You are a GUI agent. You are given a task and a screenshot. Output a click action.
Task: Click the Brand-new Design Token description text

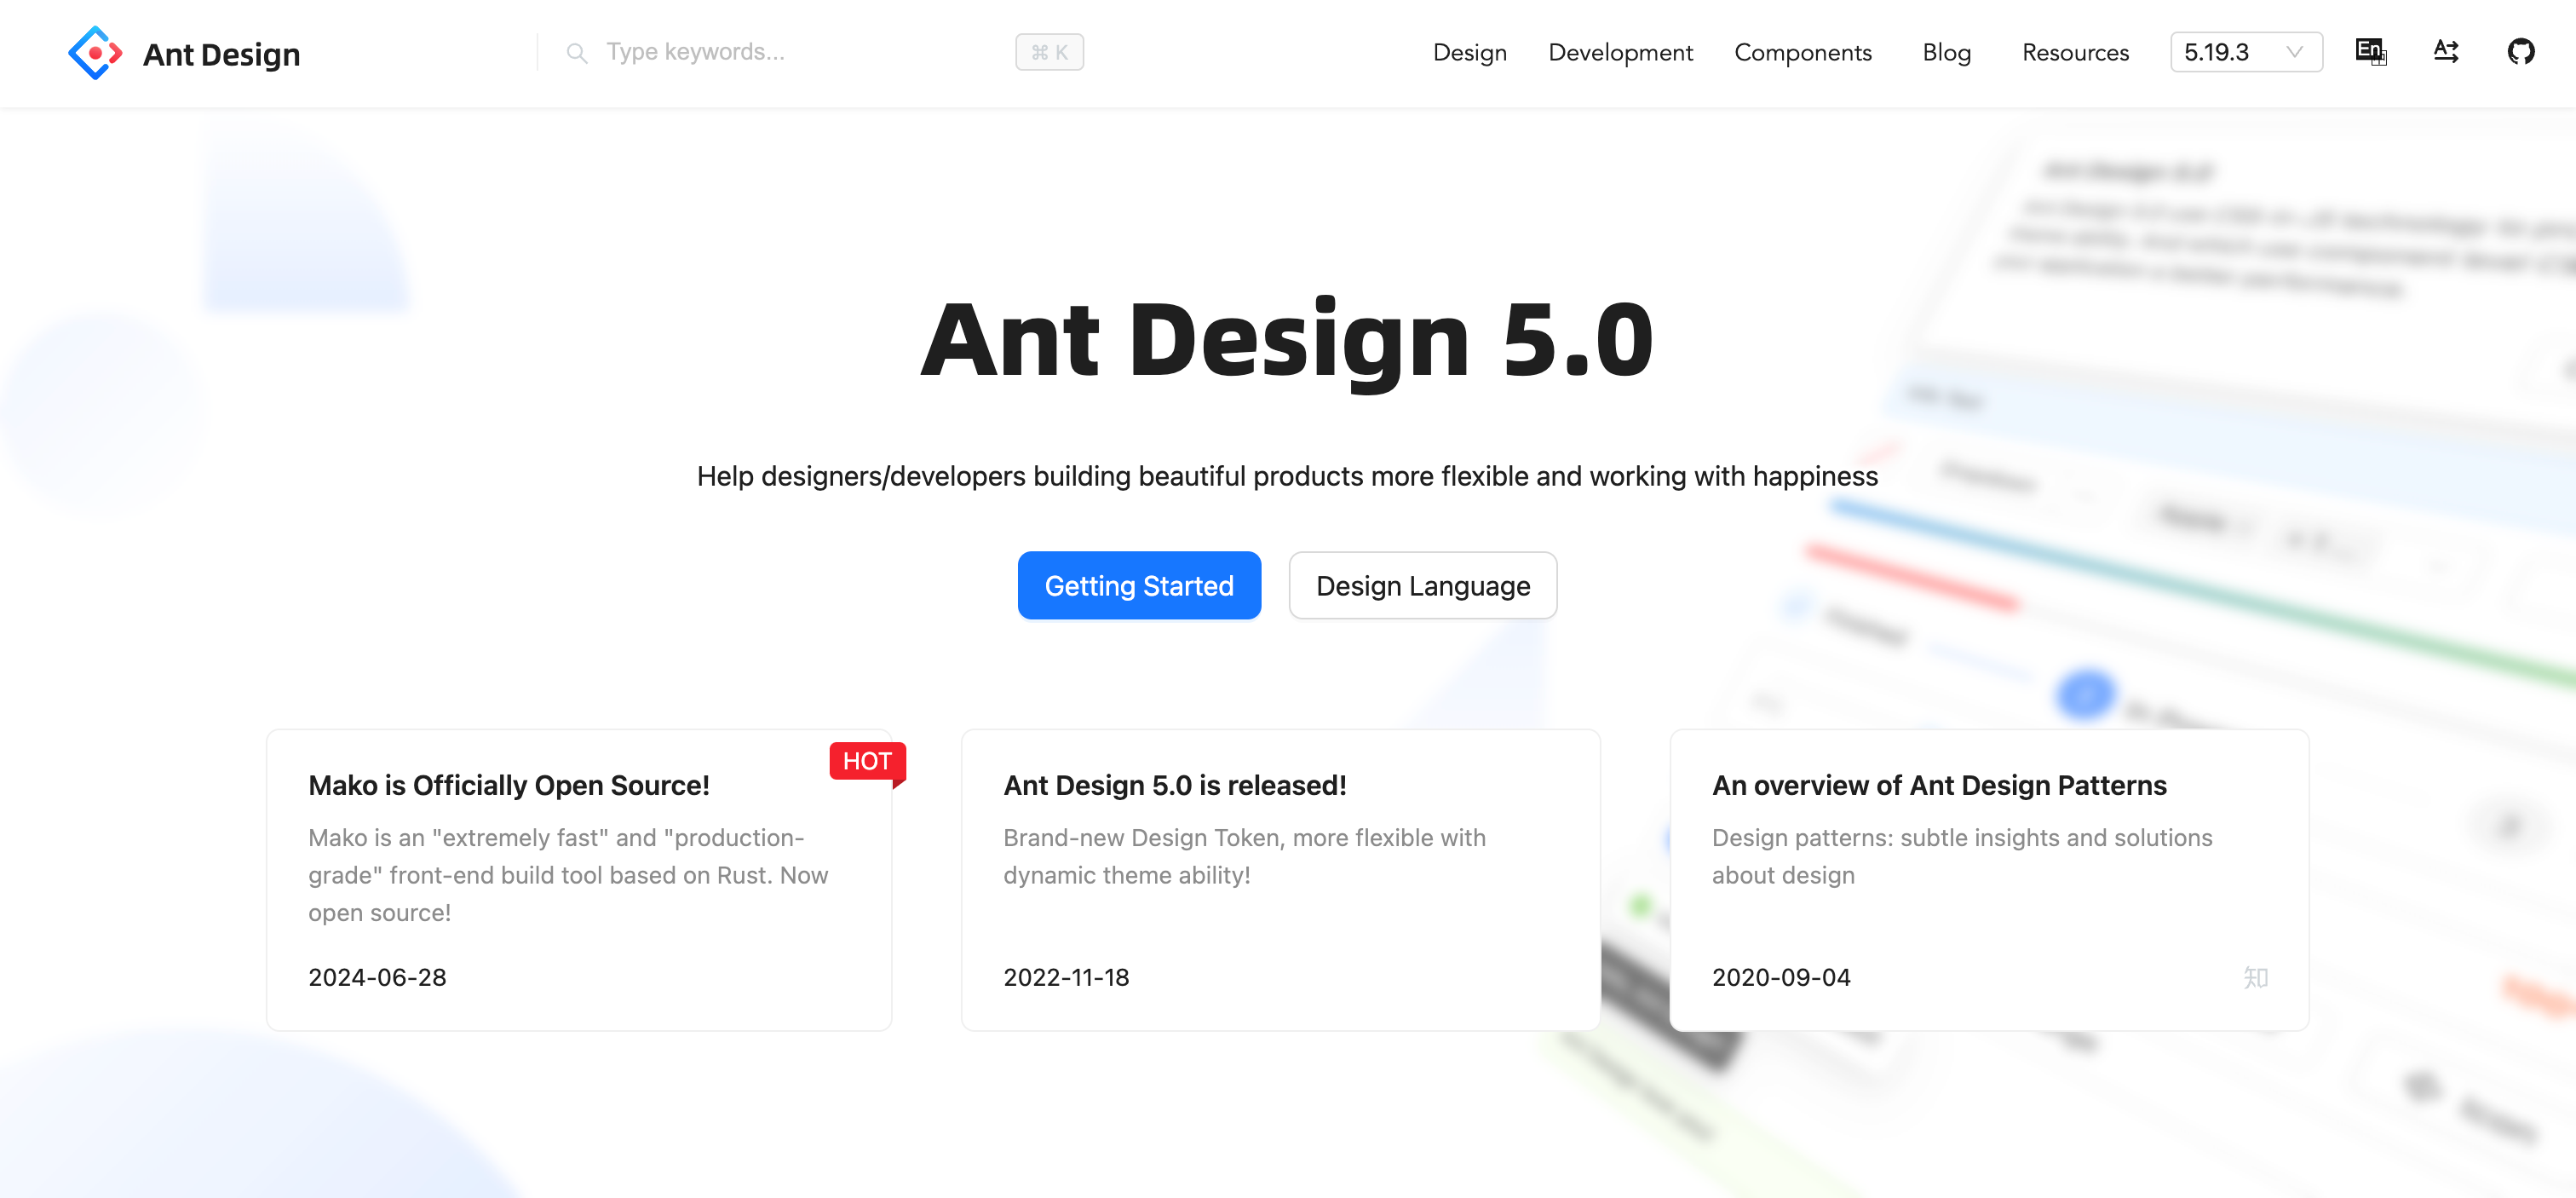click(x=1244, y=856)
